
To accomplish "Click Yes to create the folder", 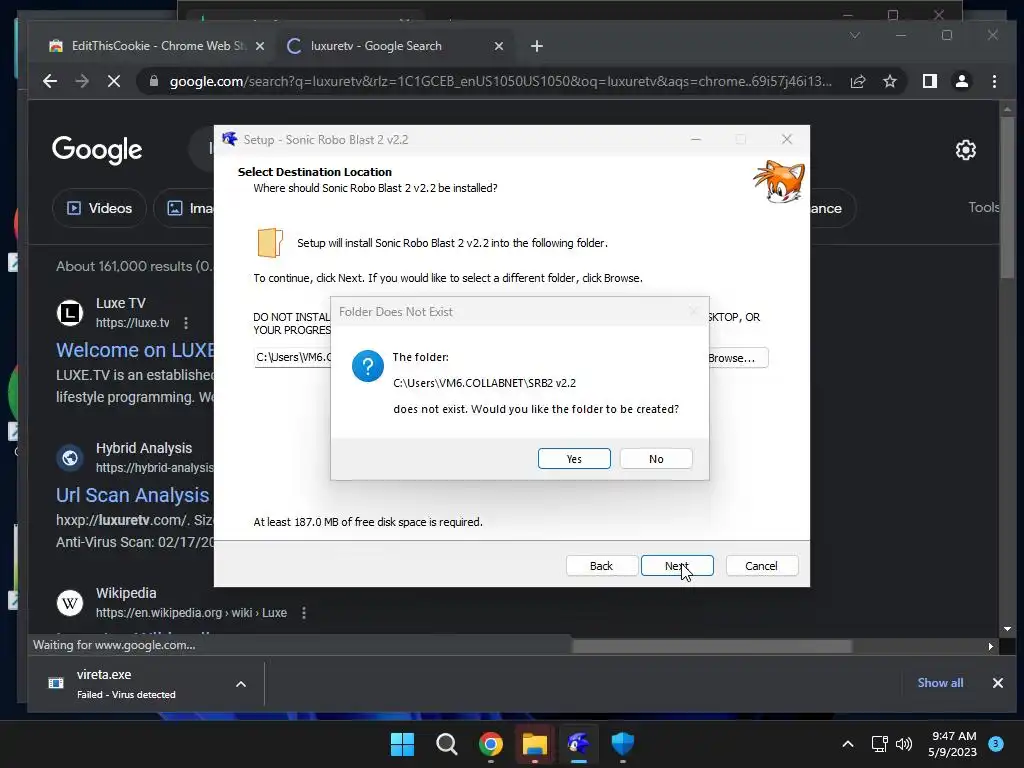I will 574,458.
